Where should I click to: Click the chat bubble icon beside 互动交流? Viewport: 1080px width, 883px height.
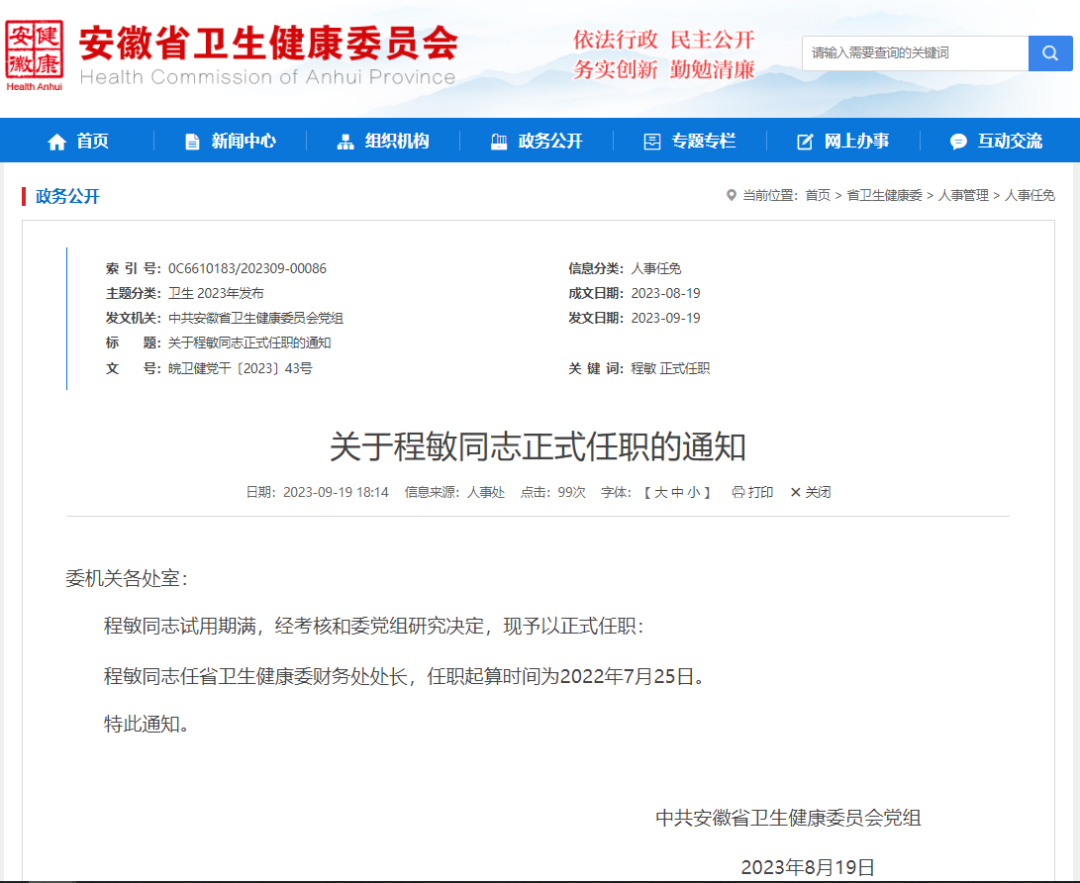959,140
